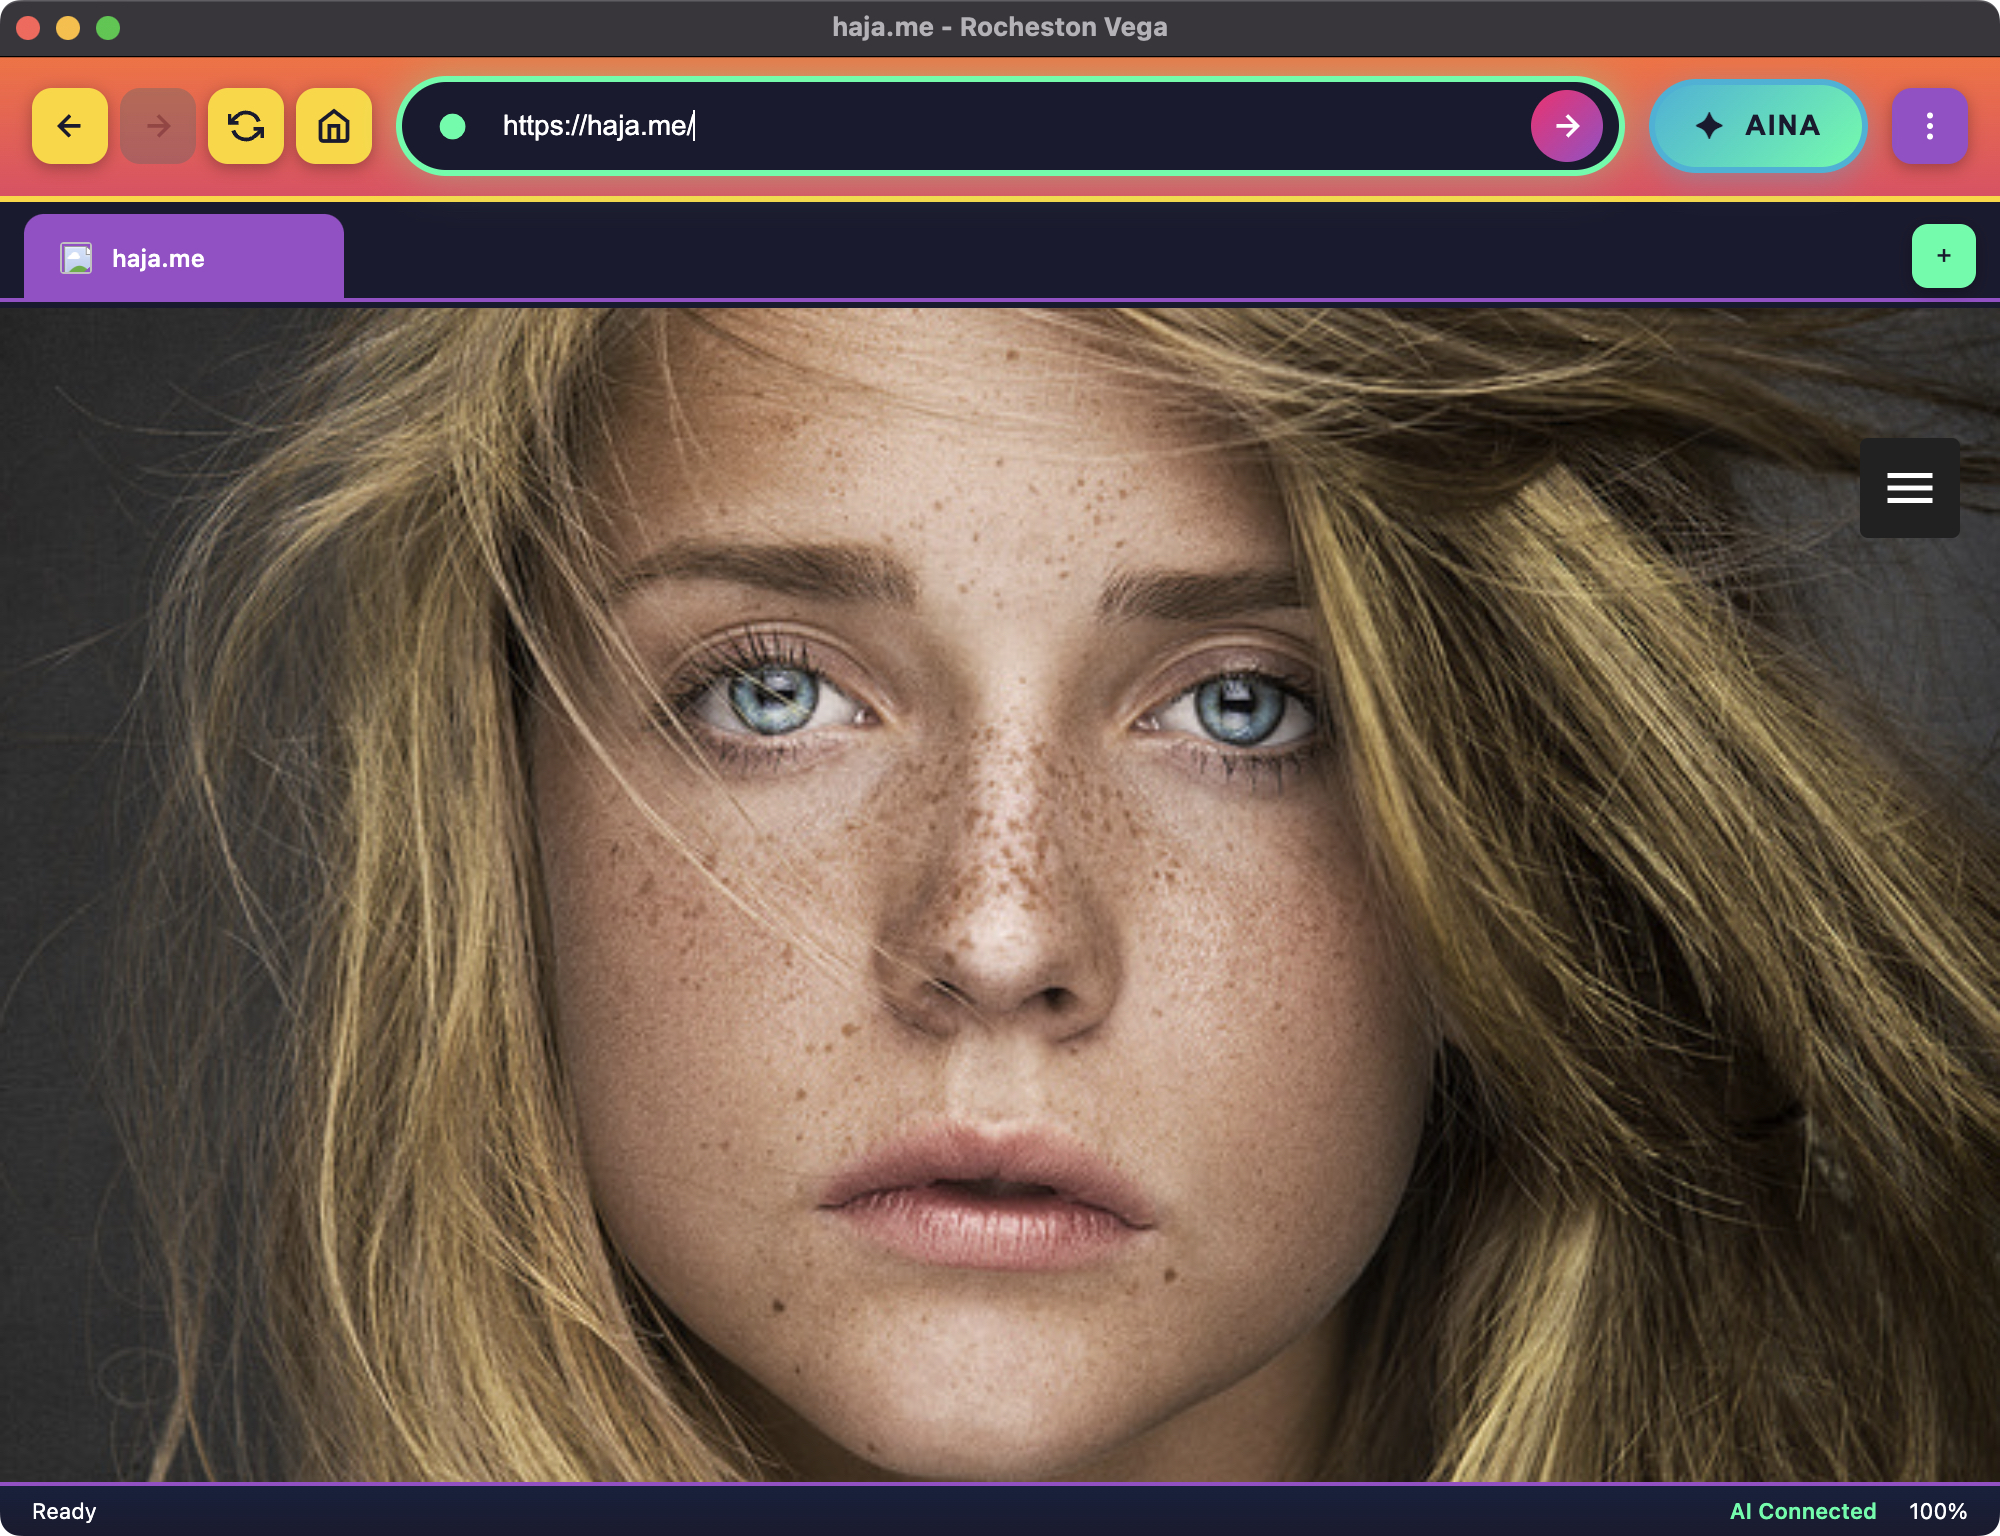Add a new tab with plus button
Viewport: 2000px width, 1536px height.
tap(1943, 256)
